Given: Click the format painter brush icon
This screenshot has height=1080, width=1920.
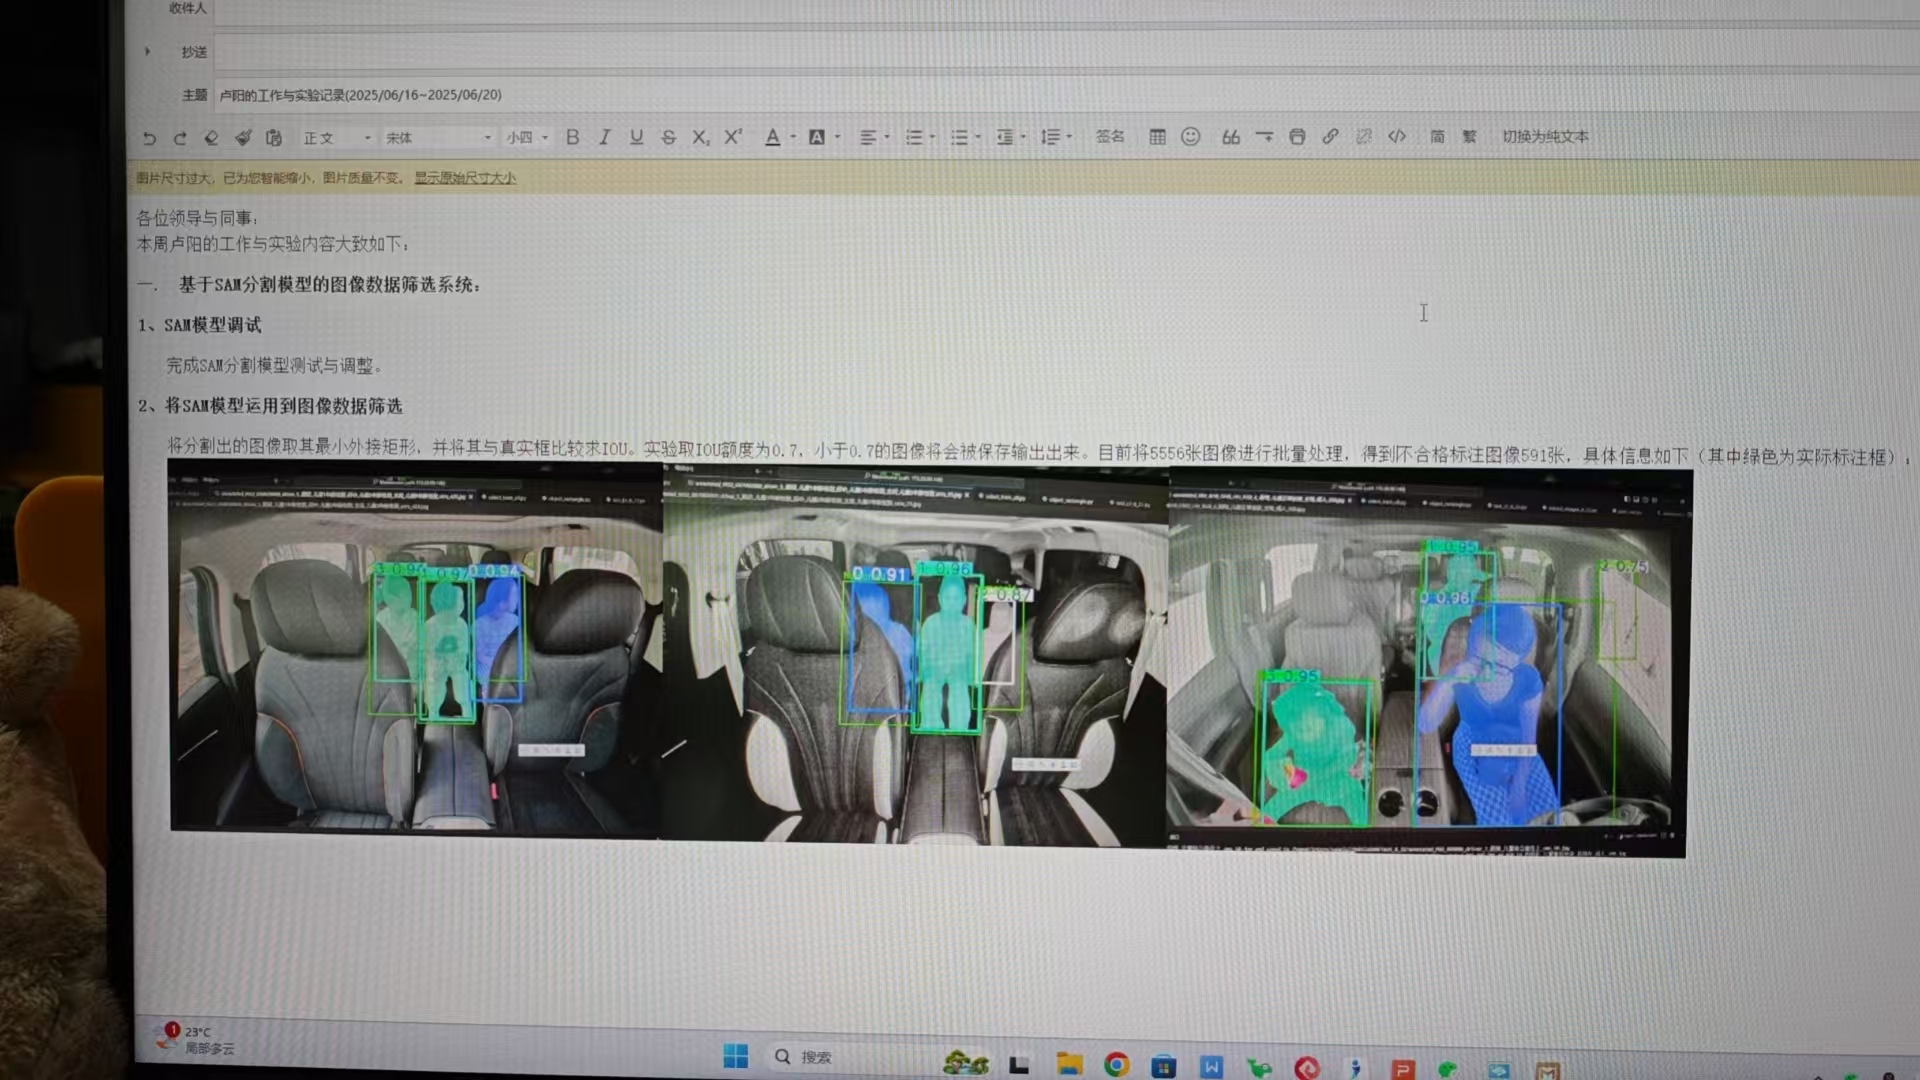Looking at the screenshot, I should pos(243,138).
